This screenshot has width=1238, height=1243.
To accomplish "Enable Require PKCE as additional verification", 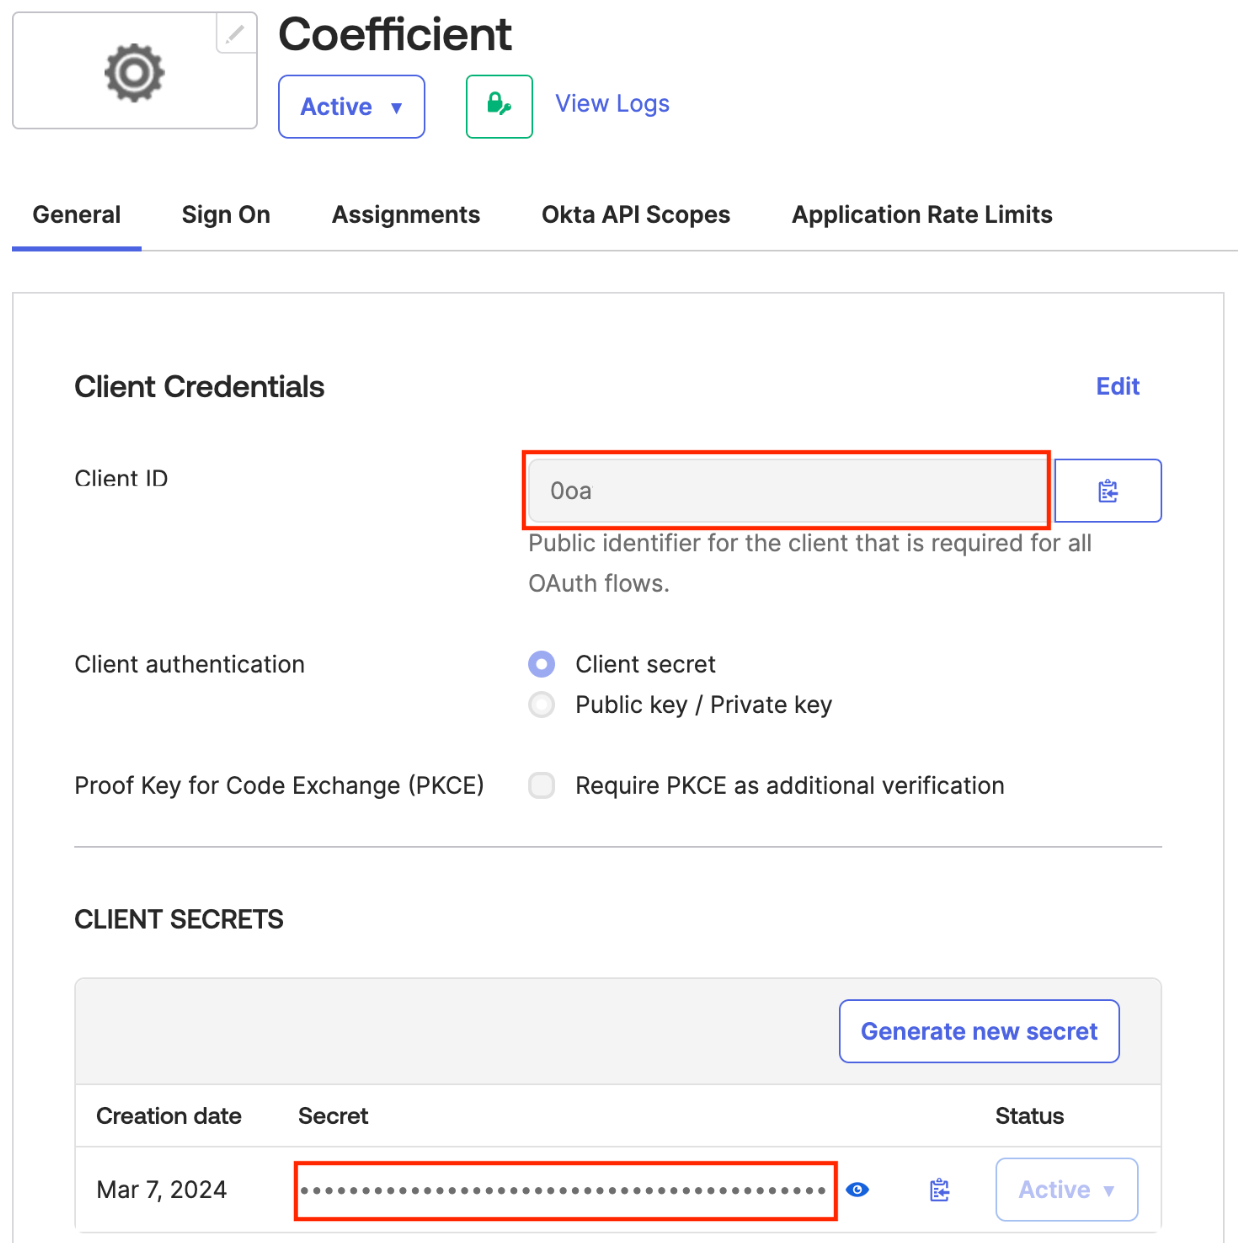I will [x=541, y=786].
